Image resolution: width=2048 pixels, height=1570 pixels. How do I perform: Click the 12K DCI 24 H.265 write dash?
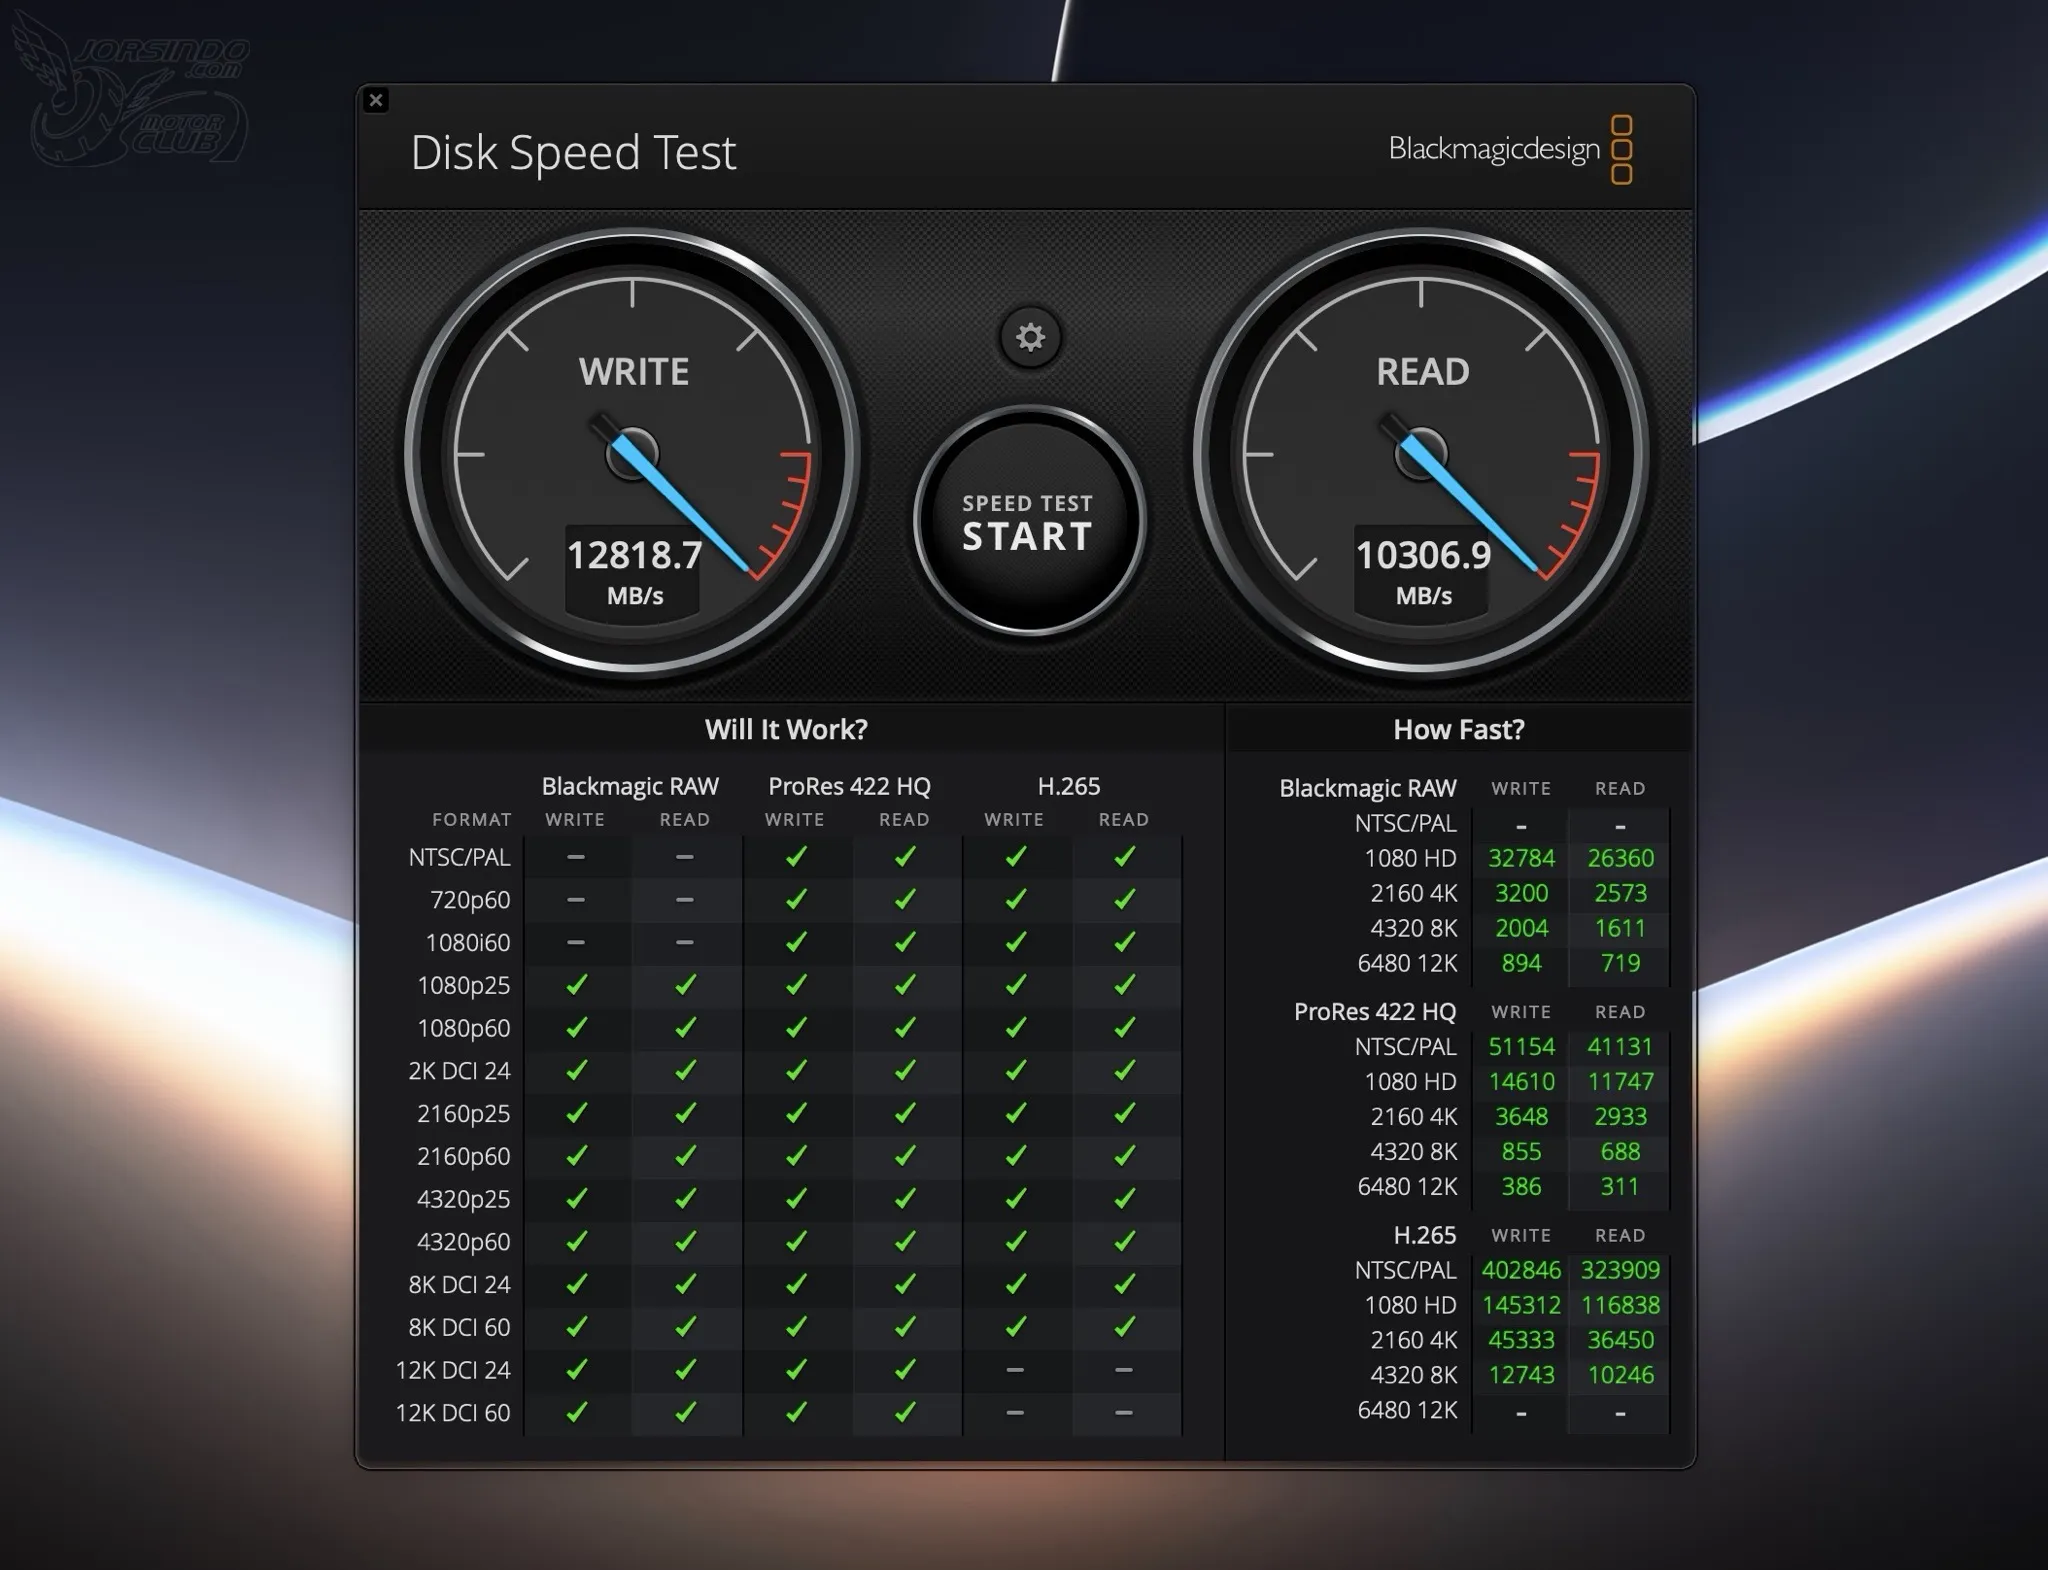[x=1015, y=1370]
